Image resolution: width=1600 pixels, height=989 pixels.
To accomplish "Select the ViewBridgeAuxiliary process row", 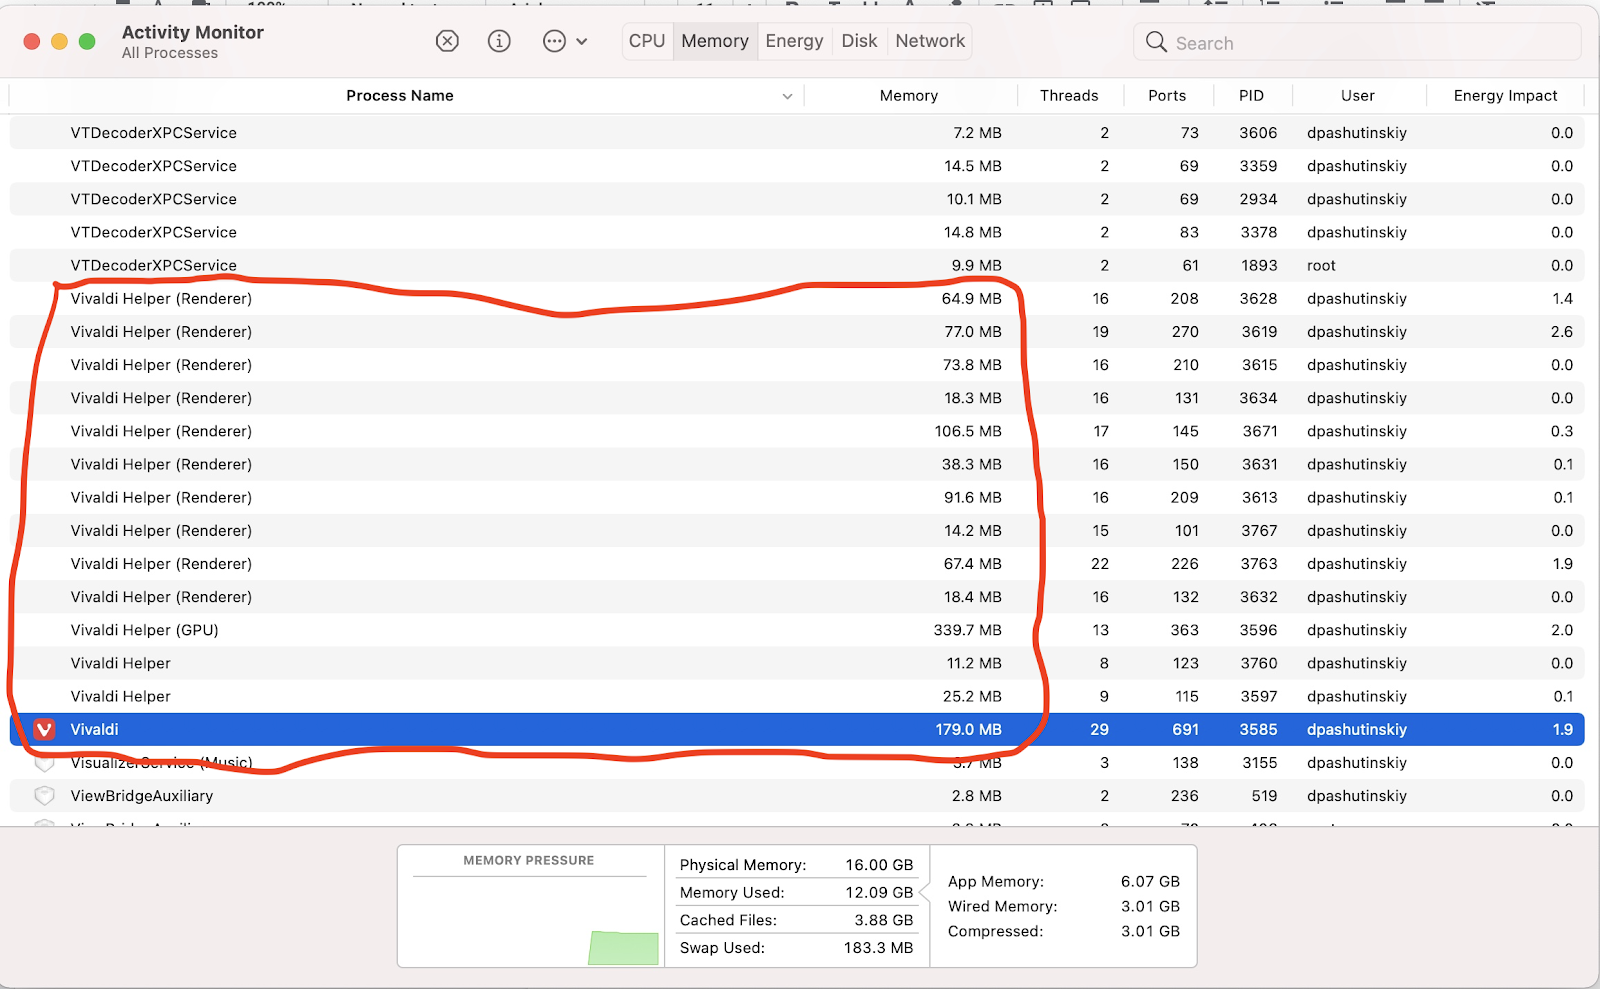I will coord(797,796).
